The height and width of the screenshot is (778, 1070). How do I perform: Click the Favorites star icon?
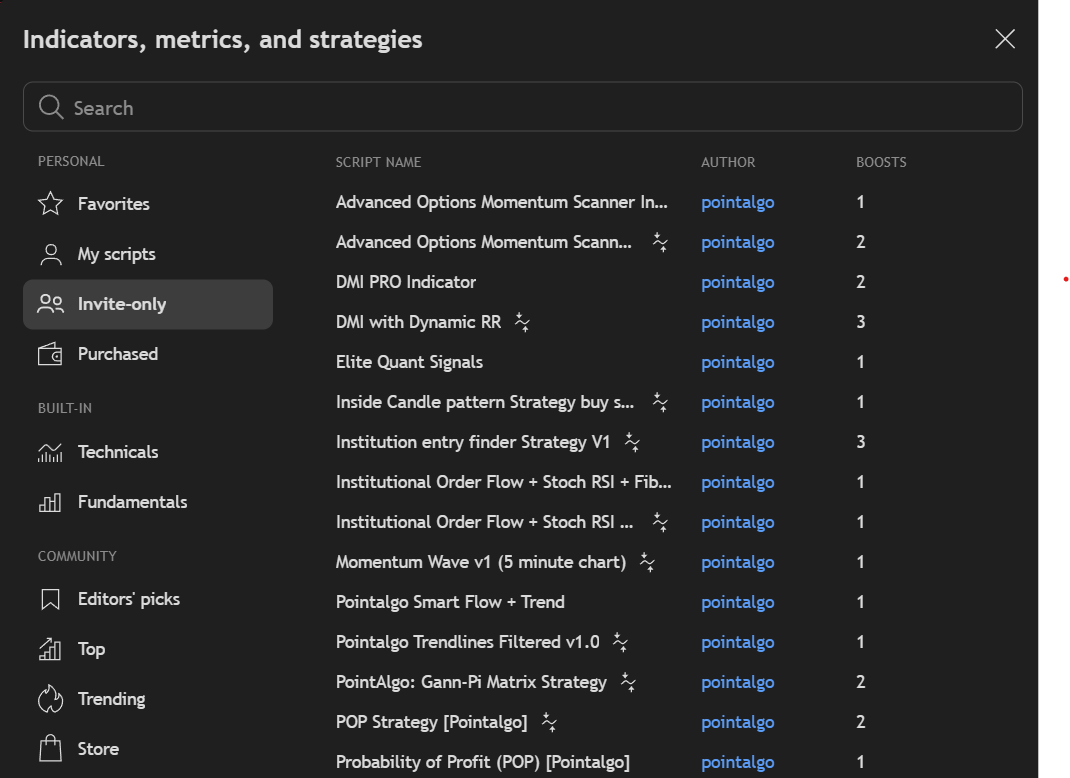click(50, 204)
